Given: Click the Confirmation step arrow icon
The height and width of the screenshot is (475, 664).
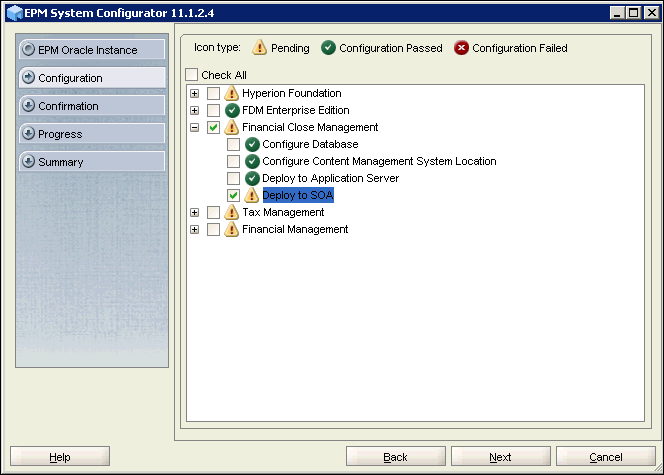Looking at the screenshot, I should click(x=28, y=105).
